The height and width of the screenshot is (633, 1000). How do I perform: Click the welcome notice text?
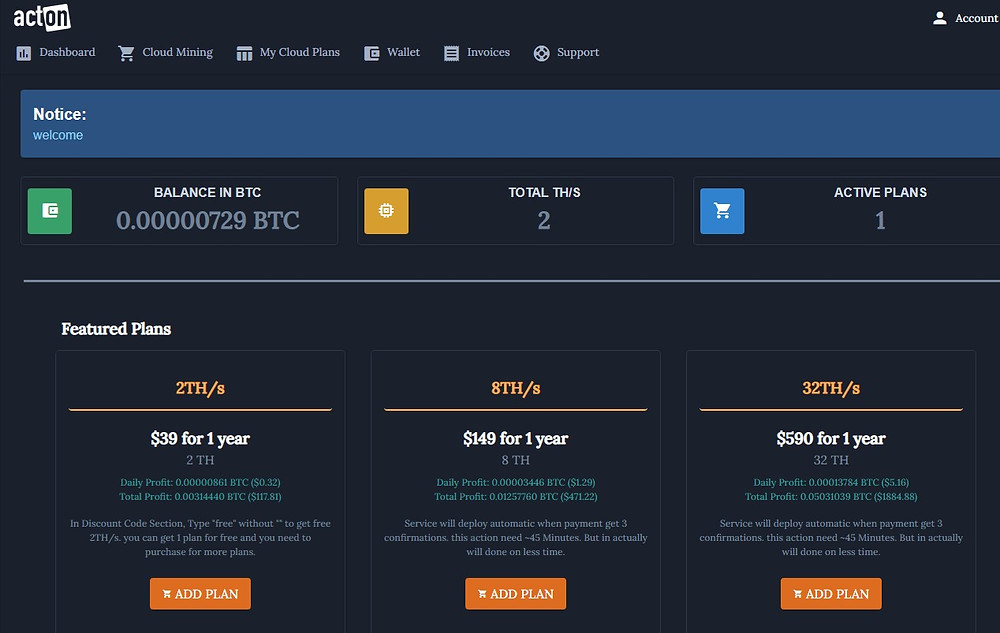click(58, 135)
